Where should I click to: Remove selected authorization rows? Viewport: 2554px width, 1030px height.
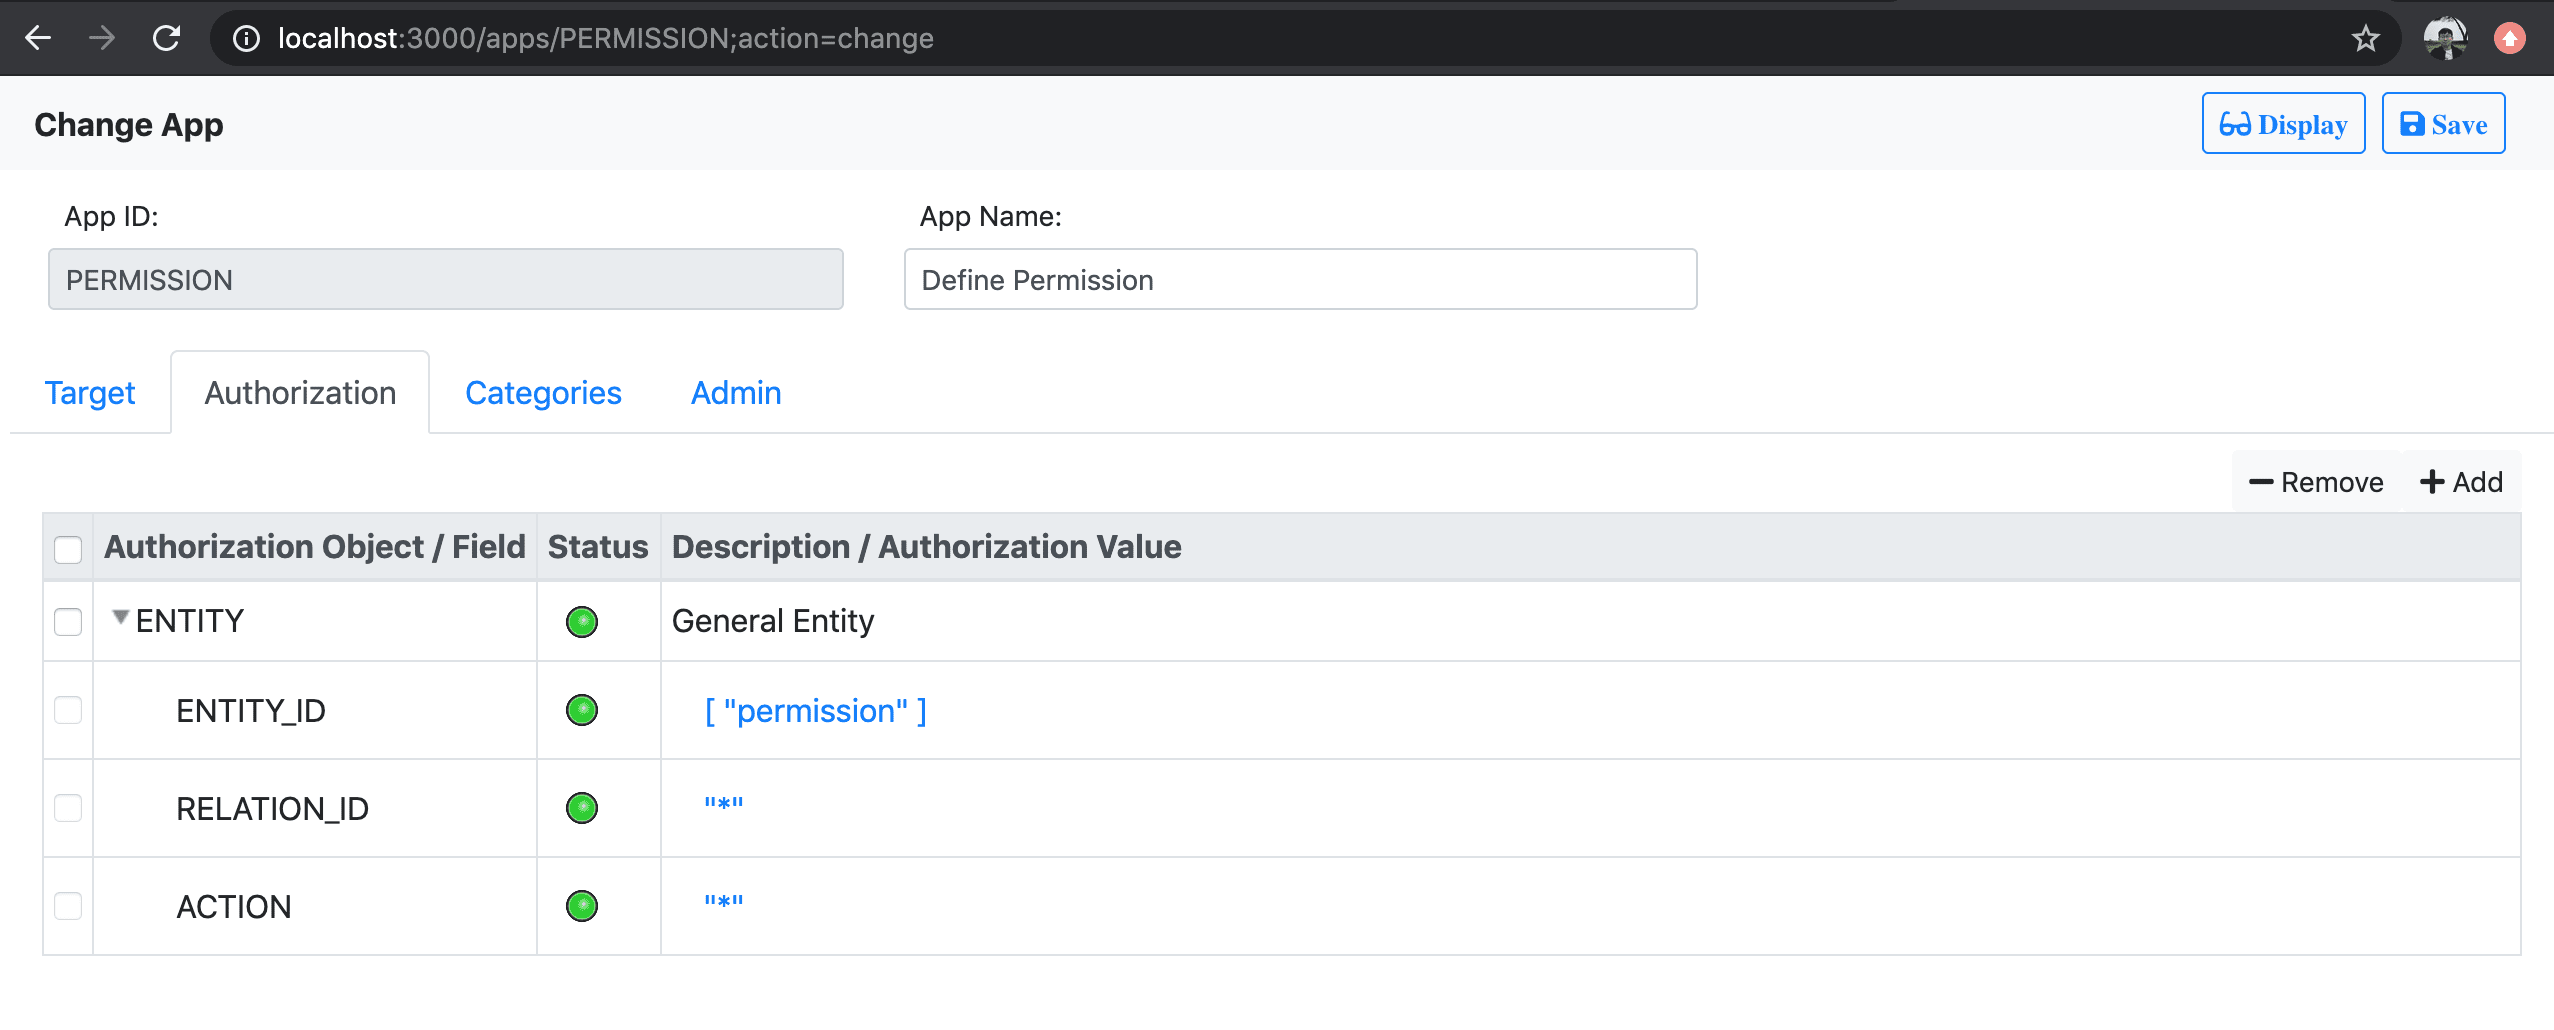pos(2316,482)
